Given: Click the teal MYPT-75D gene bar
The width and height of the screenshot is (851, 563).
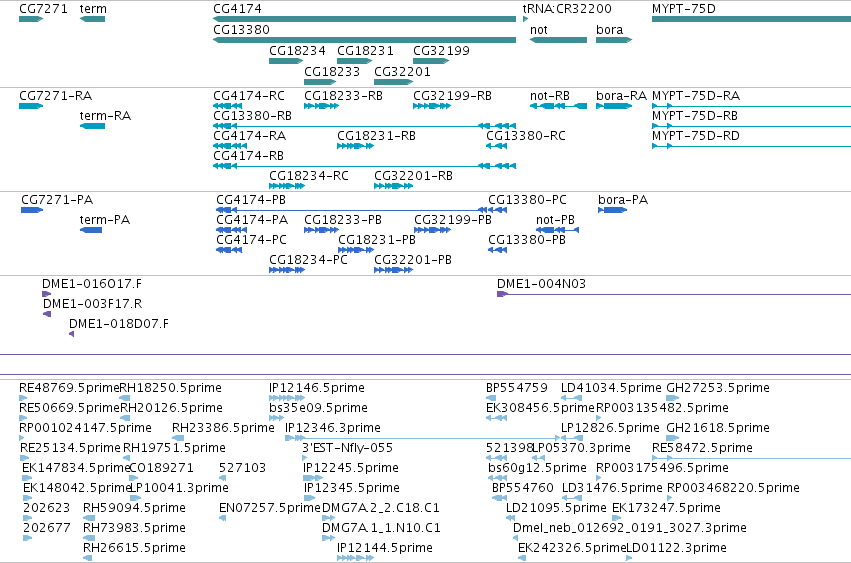Looking at the screenshot, I should 751,19.
